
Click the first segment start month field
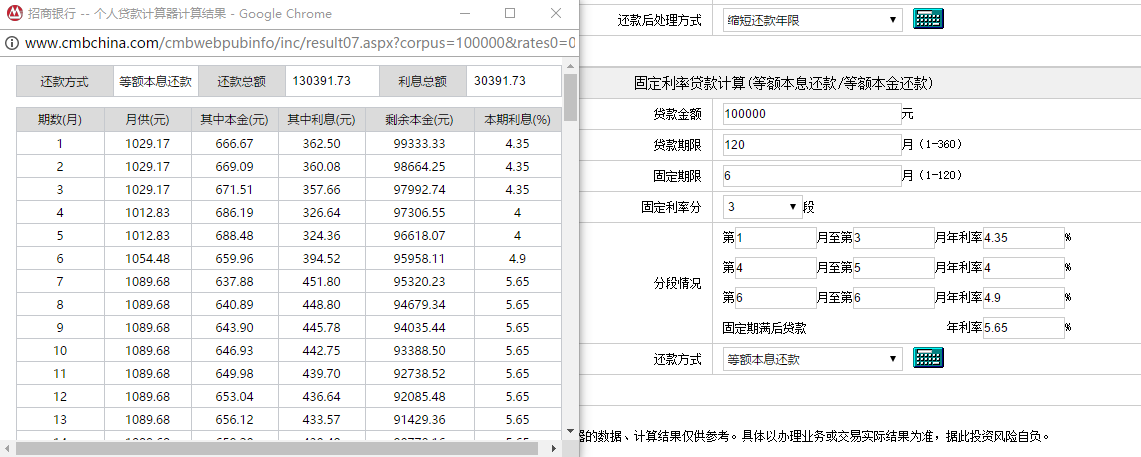point(776,237)
